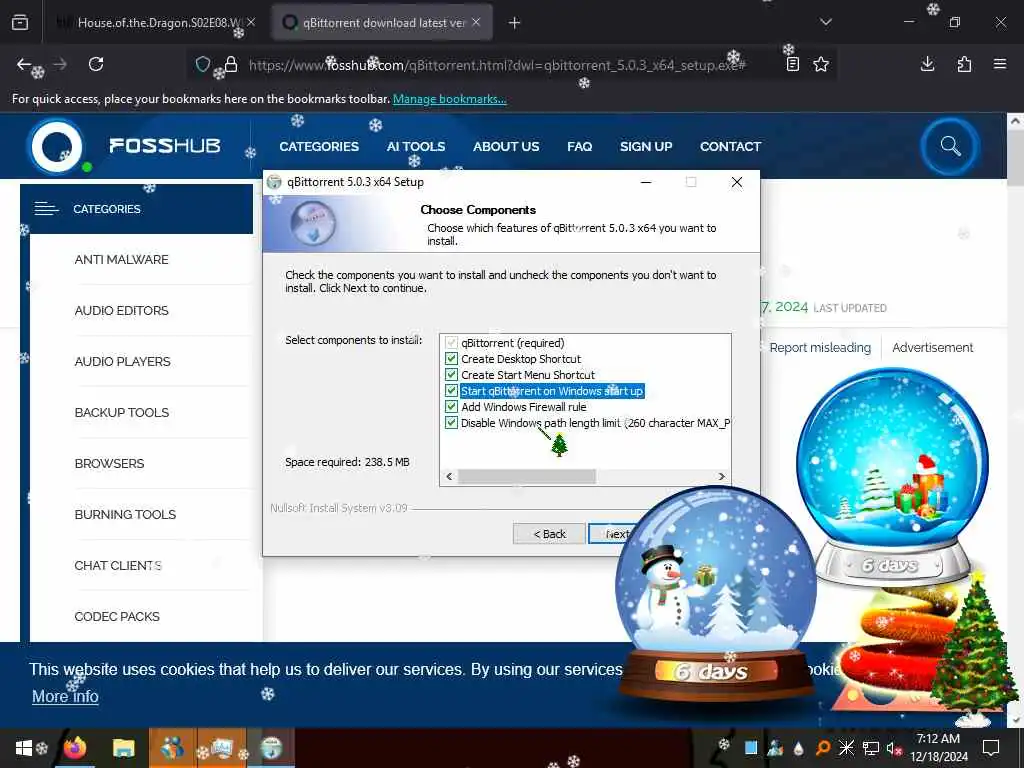Open BACKUP TOOLS category
1024x768 pixels.
click(x=121, y=412)
